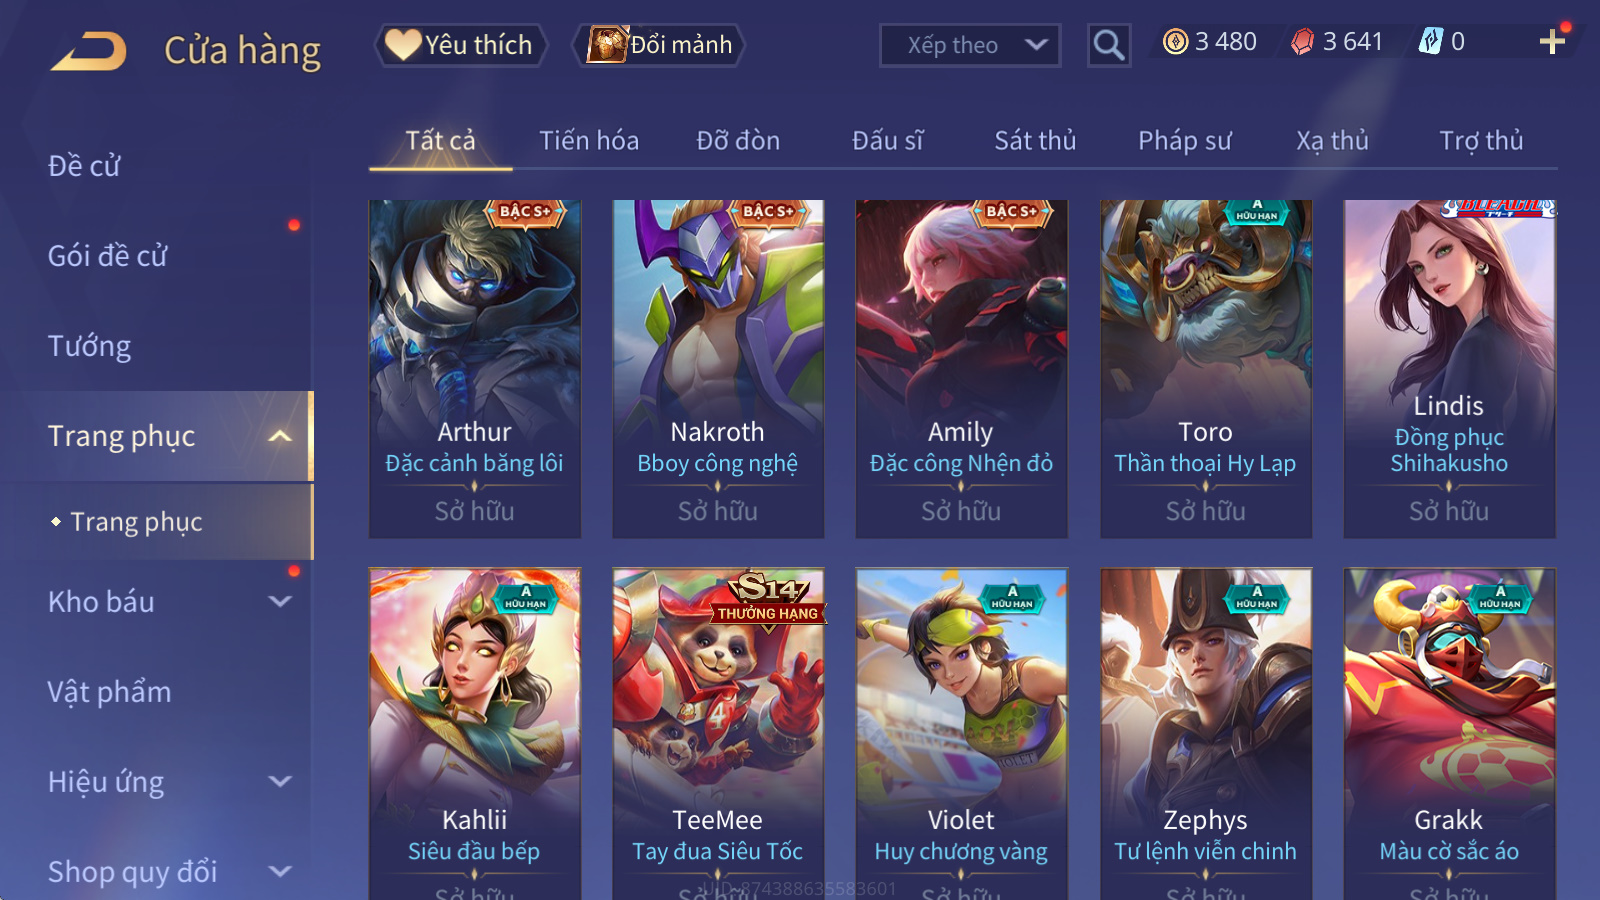Click the red ruby gem icon
The height and width of the screenshot is (900, 1600).
[x=1302, y=41]
